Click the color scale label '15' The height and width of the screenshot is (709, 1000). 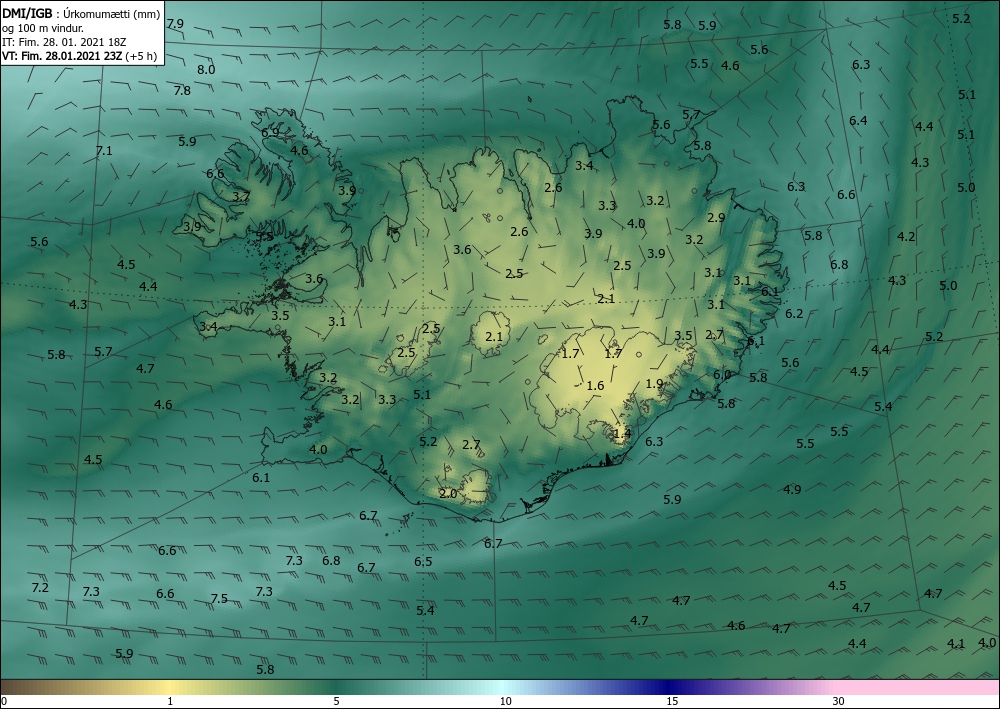point(672,701)
